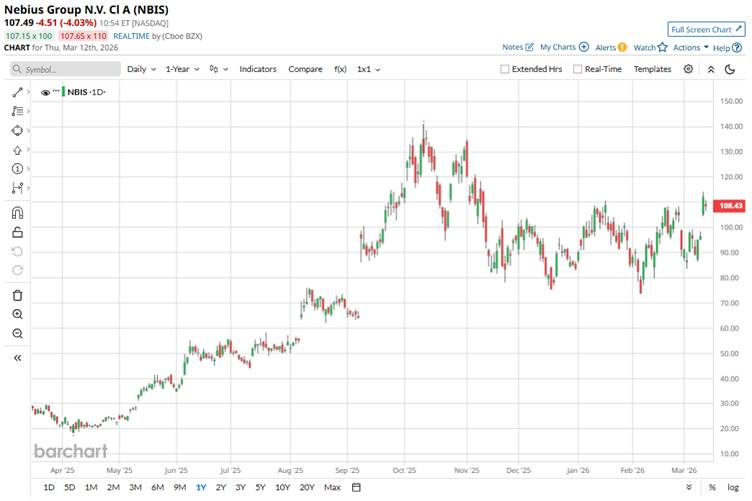Click the Symbol search field
This screenshot has width=752, height=501.
65,69
